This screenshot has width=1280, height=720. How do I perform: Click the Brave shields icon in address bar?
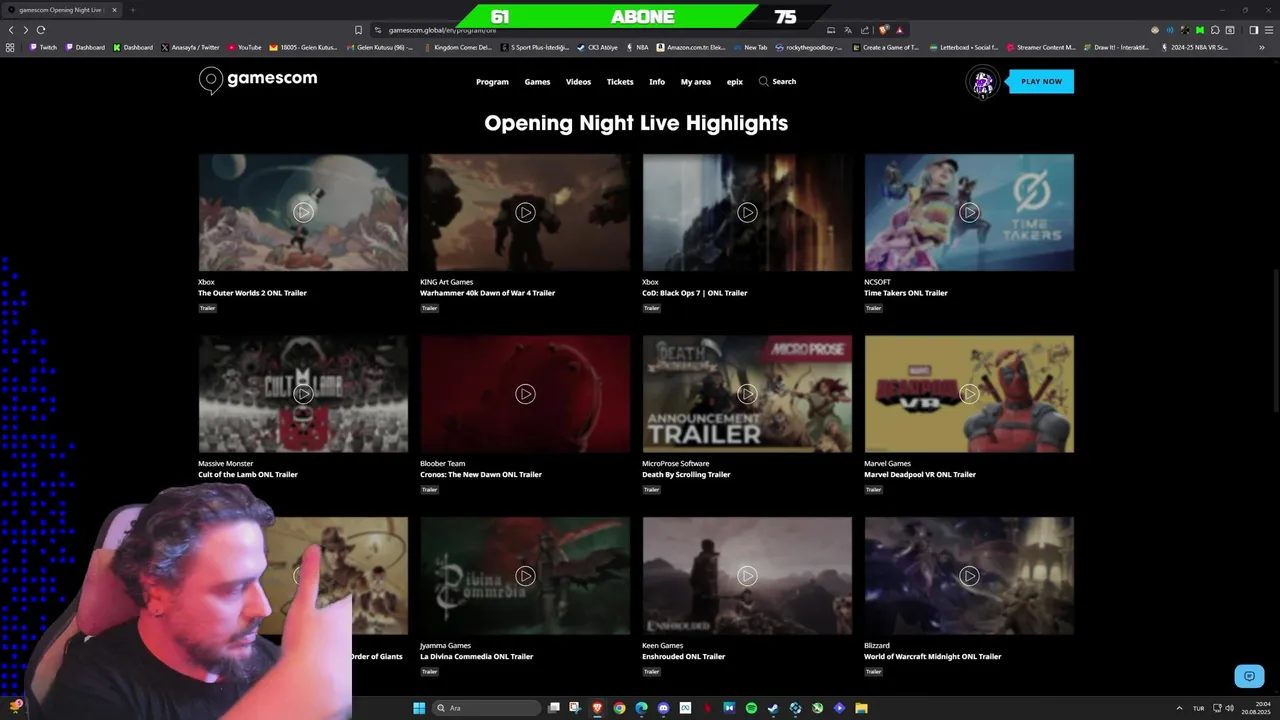(x=884, y=30)
